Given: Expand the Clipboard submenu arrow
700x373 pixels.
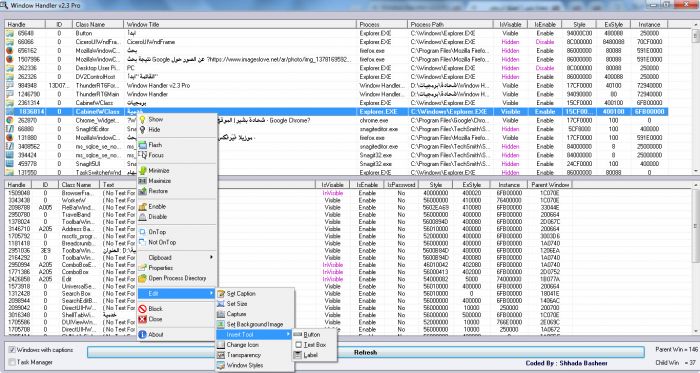Looking at the screenshot, I should 212,257.
